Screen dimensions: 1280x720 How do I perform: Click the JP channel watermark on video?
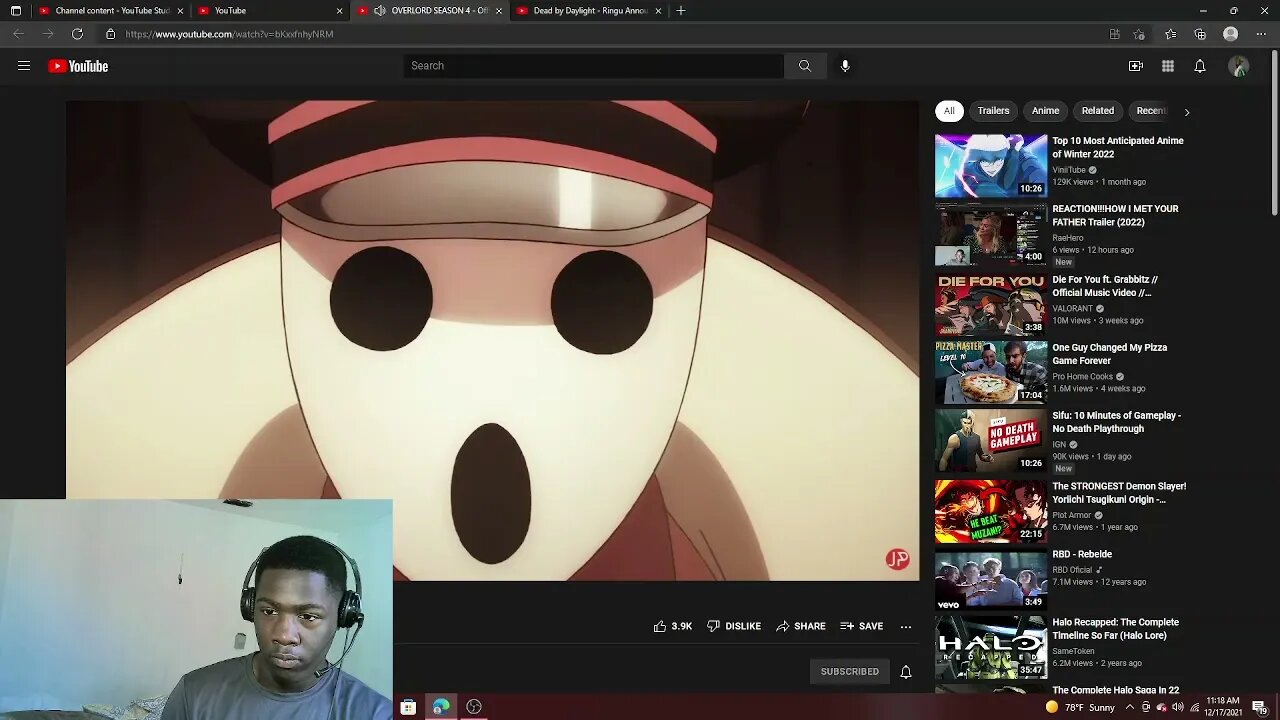[x=897, y=560]
